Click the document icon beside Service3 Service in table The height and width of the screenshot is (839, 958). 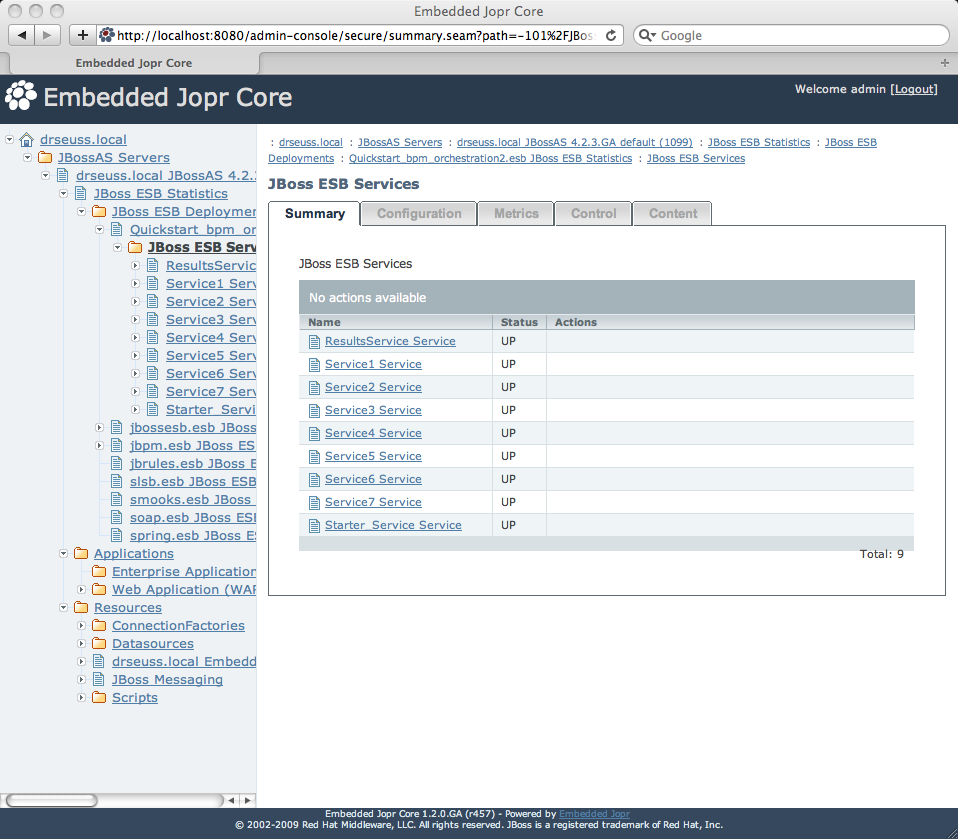tap(314, 411)
